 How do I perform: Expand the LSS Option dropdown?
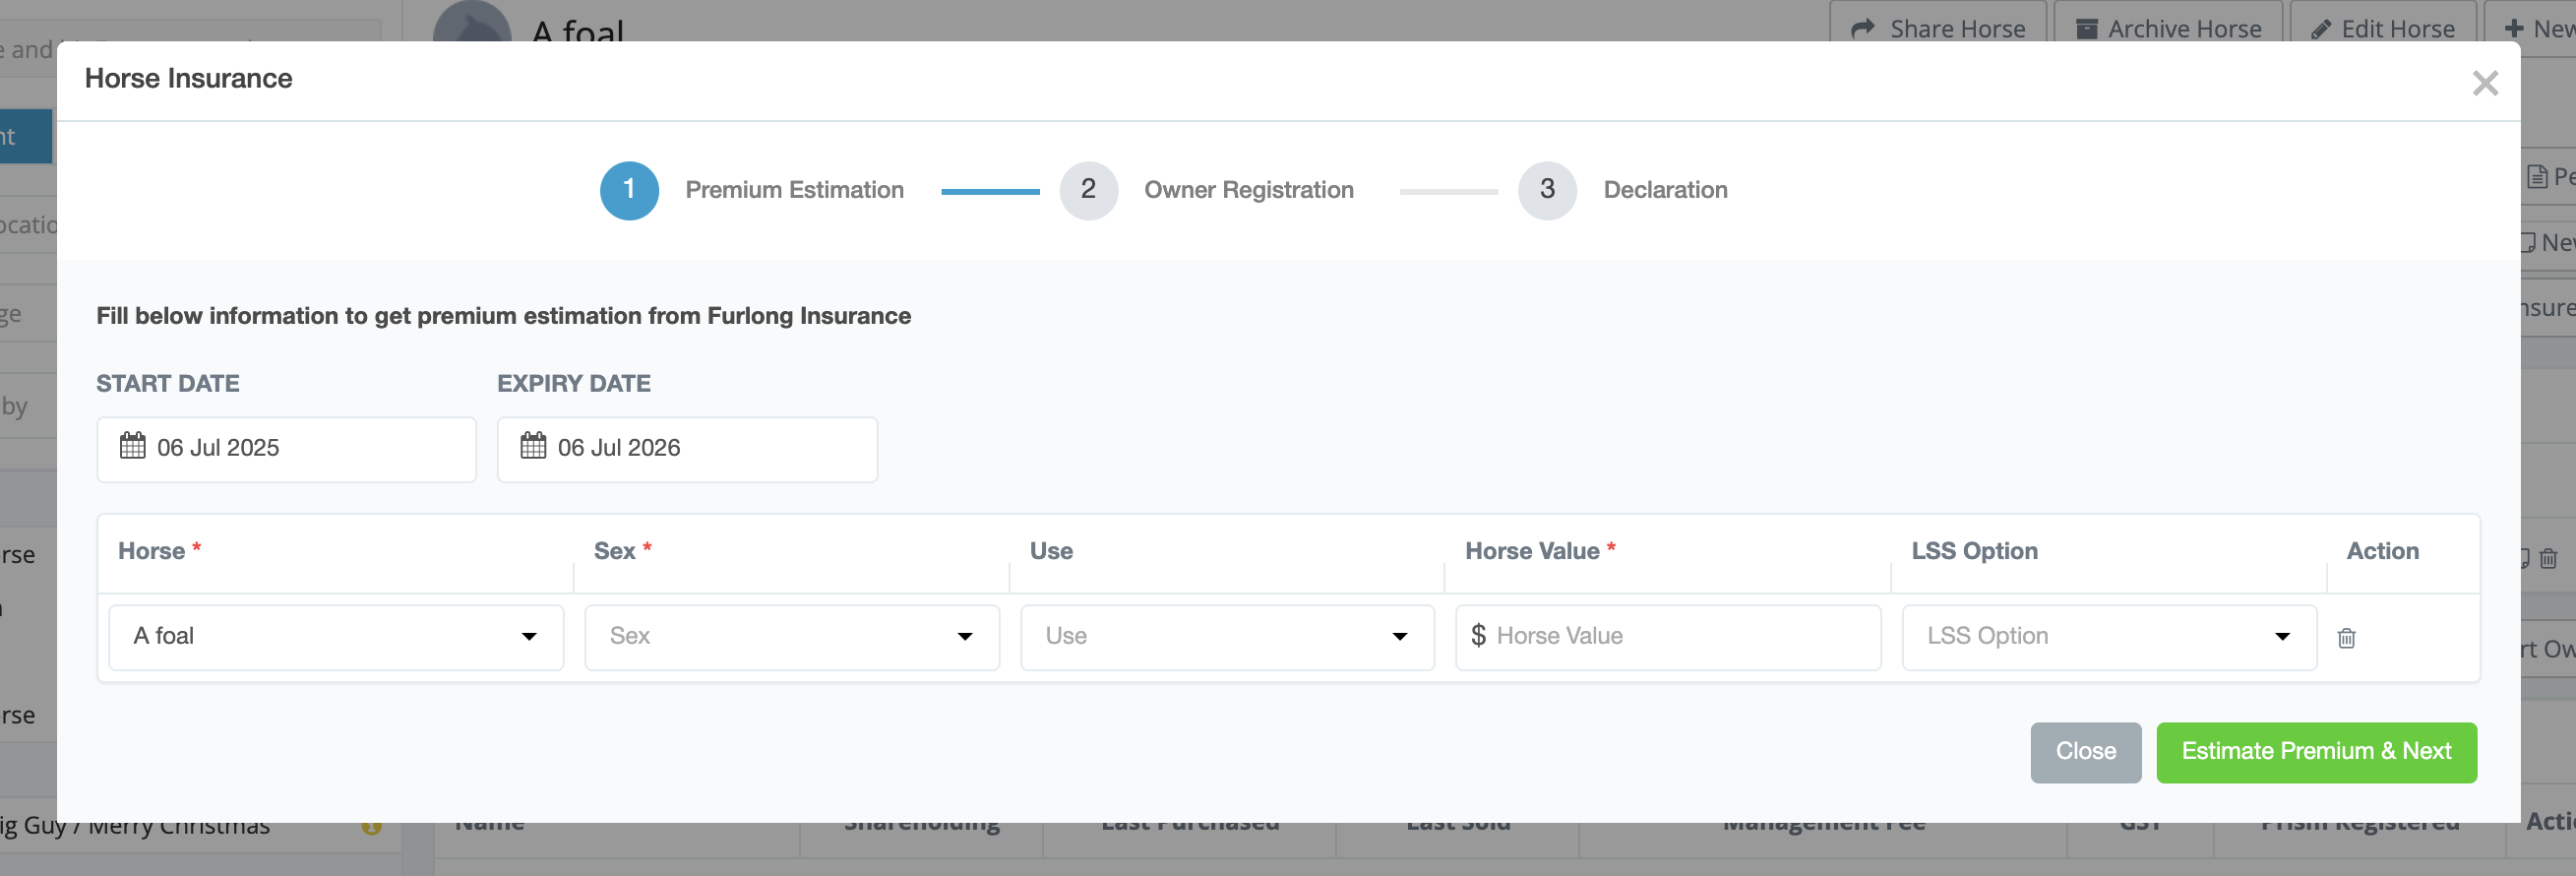[2108, 637]
